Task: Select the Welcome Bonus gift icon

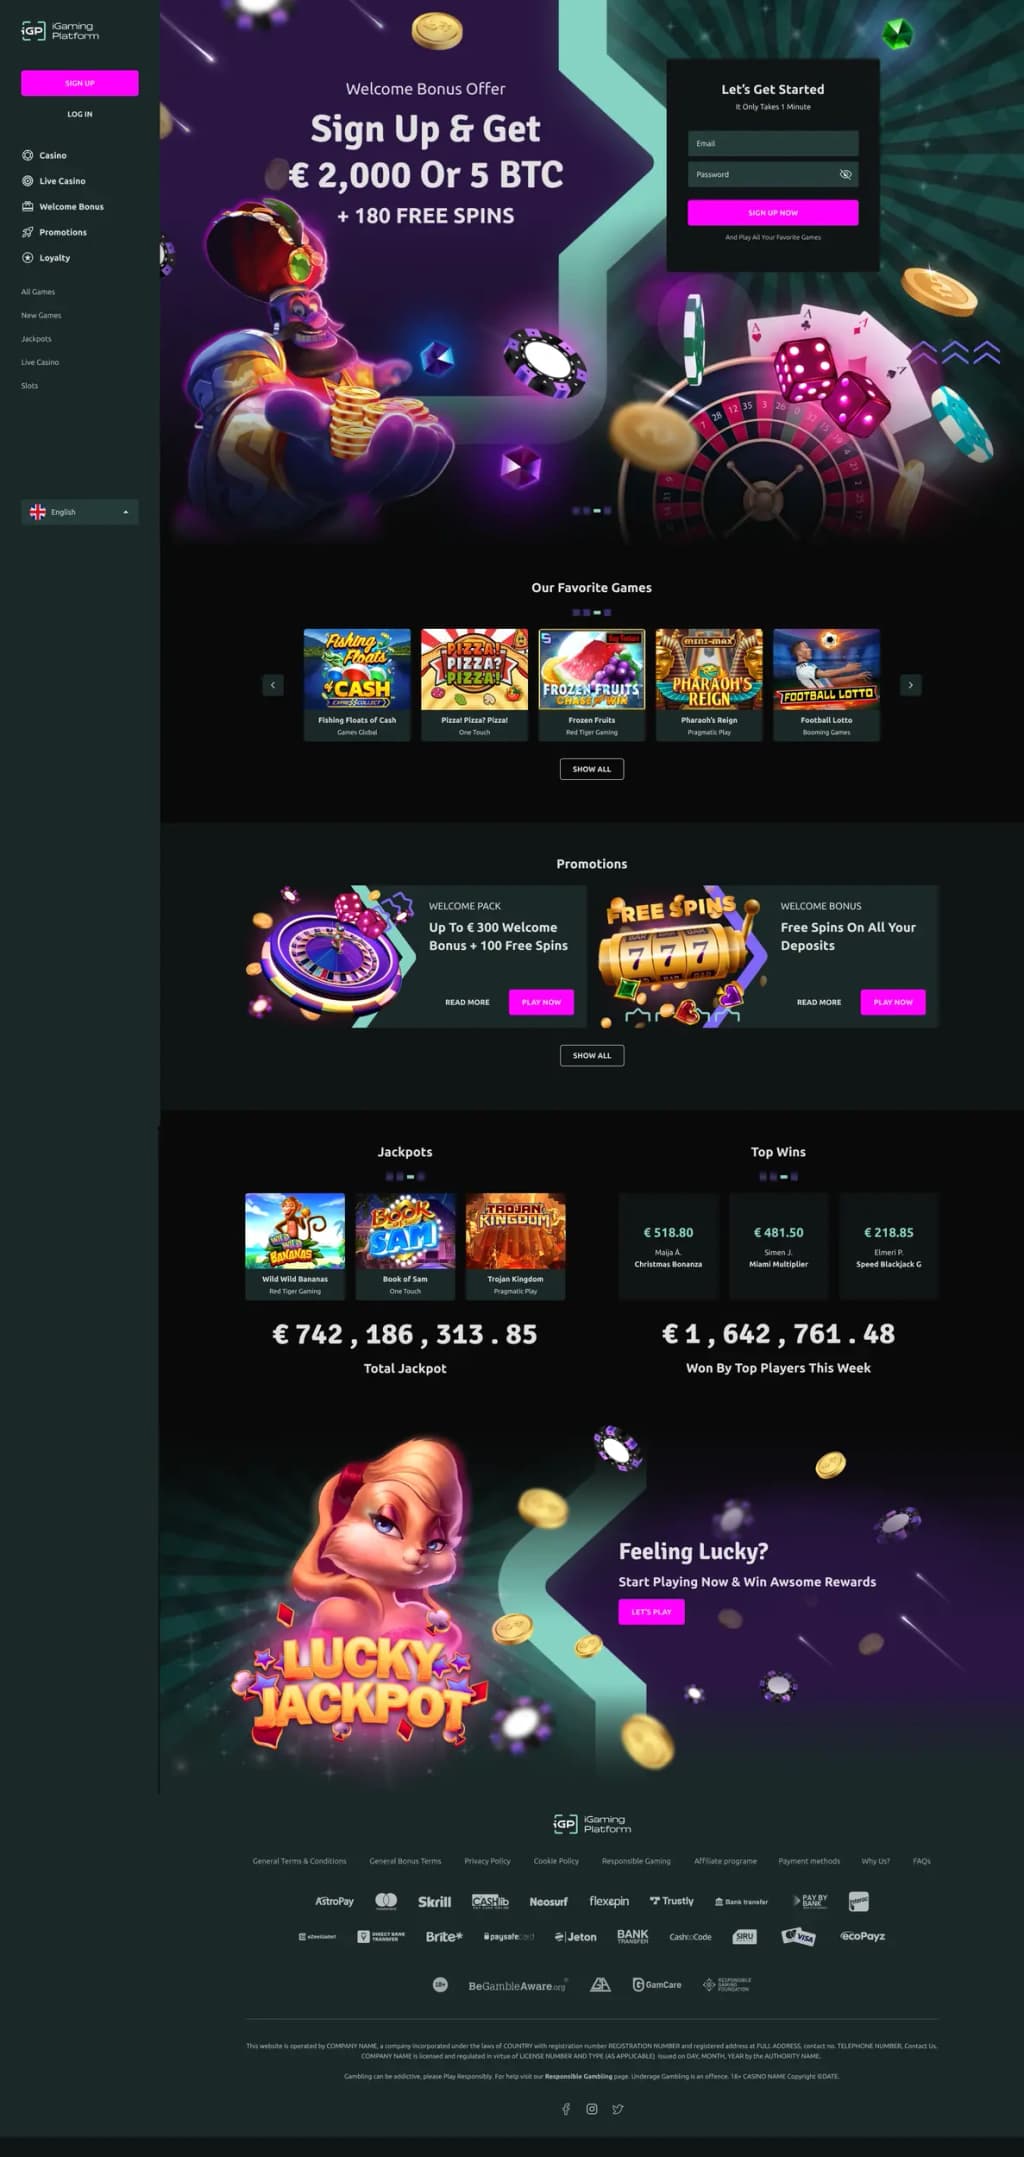Action: pos(28,206)
